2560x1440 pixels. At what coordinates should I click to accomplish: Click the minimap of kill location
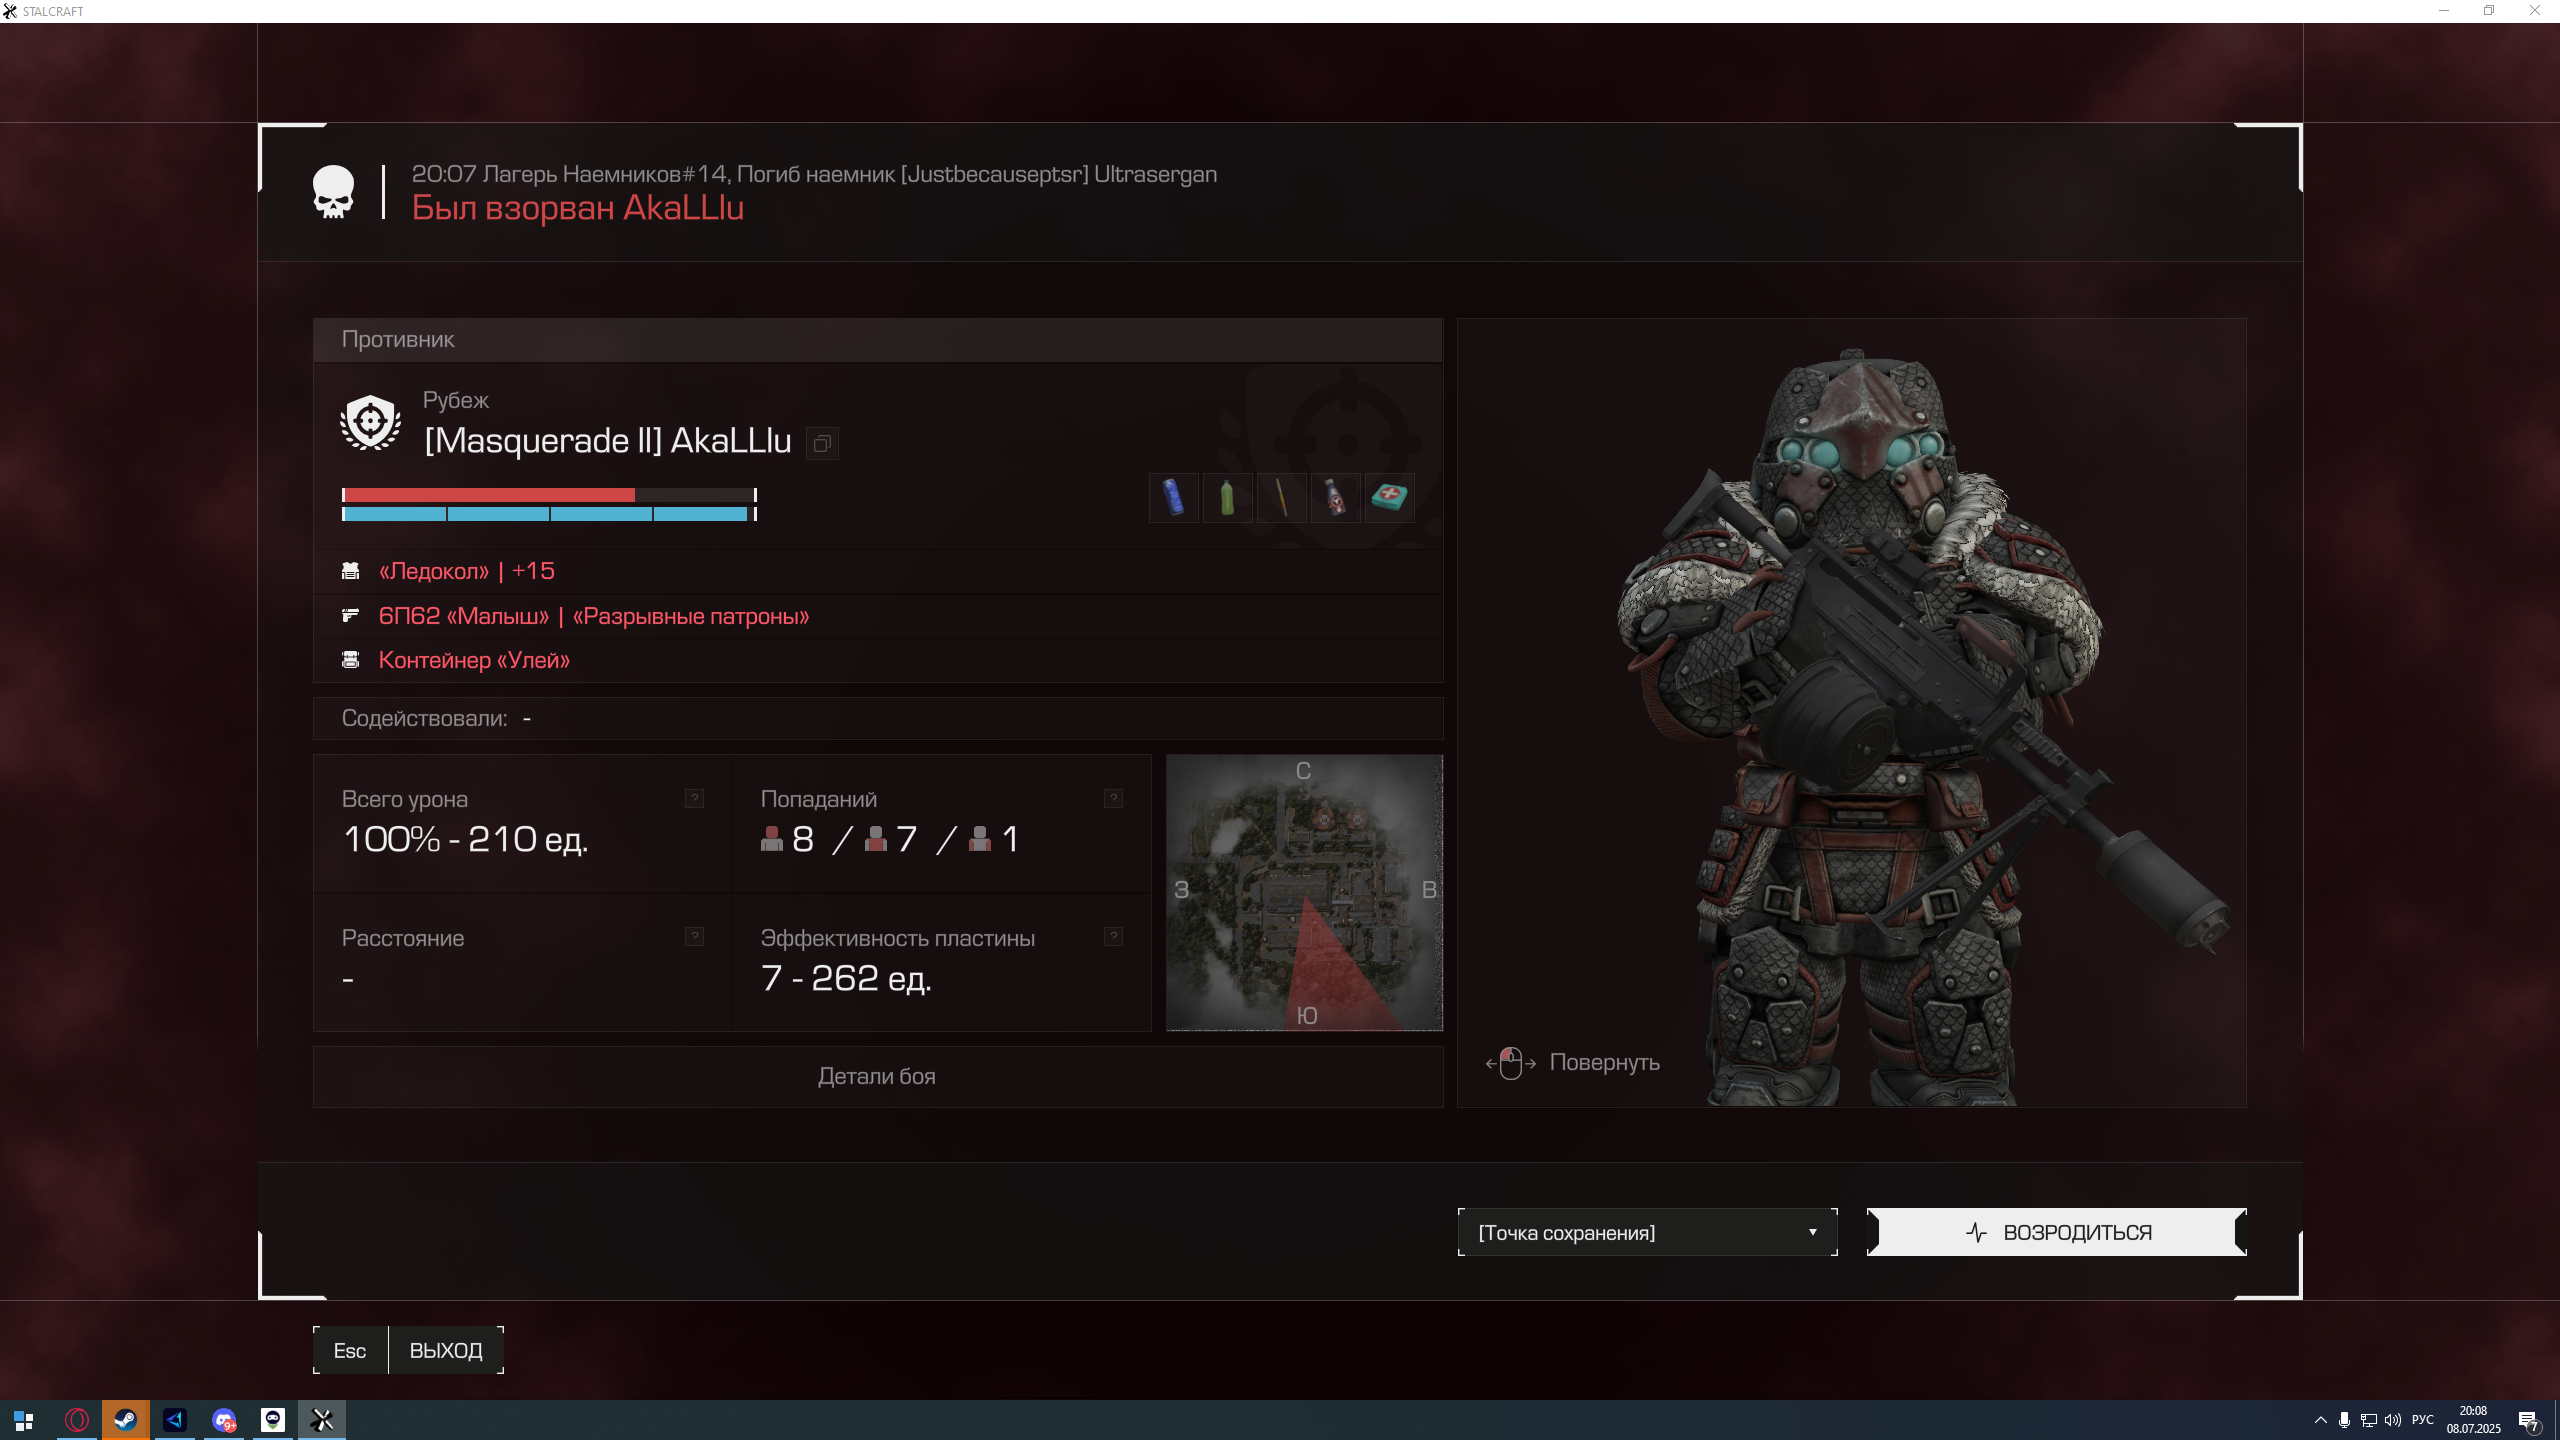[x=1304, y=893]
